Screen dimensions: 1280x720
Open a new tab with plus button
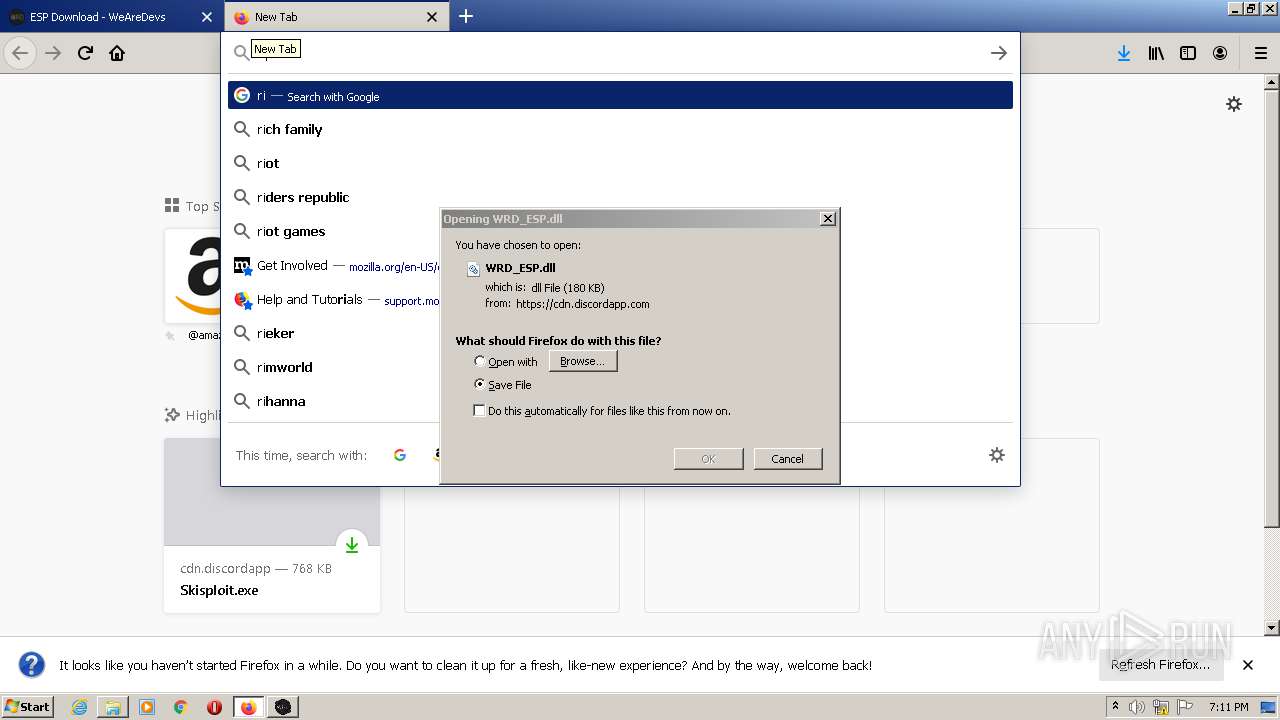[x=466, y=16]
